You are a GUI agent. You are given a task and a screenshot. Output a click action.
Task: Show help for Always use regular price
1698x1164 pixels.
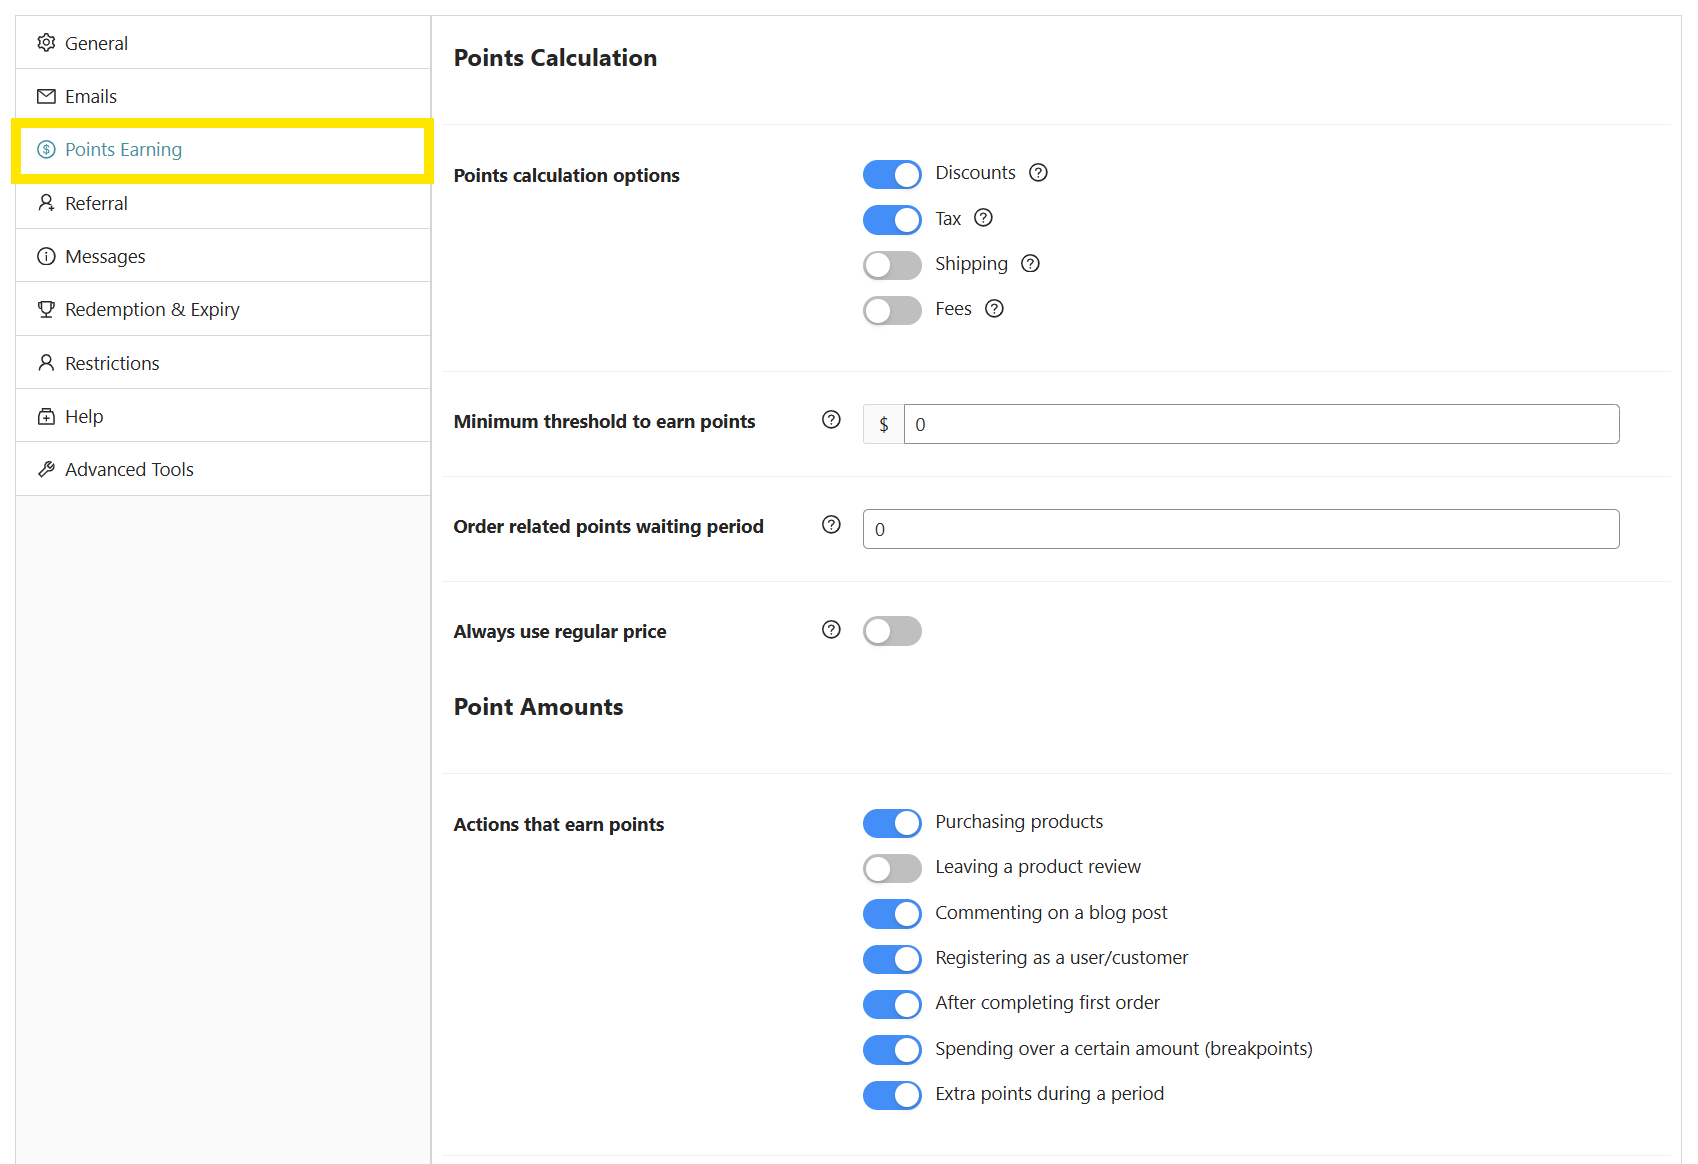[831, 630]
